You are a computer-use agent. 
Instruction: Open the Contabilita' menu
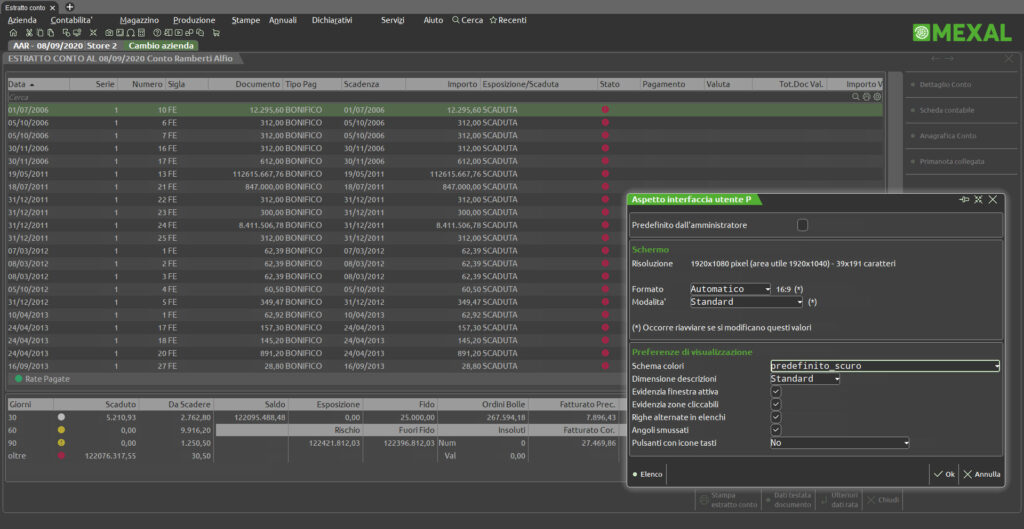(71, 20)
